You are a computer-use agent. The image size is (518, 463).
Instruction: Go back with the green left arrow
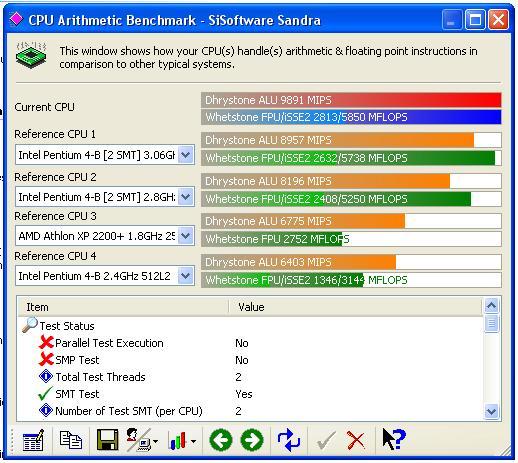click(x=221, y=440)
